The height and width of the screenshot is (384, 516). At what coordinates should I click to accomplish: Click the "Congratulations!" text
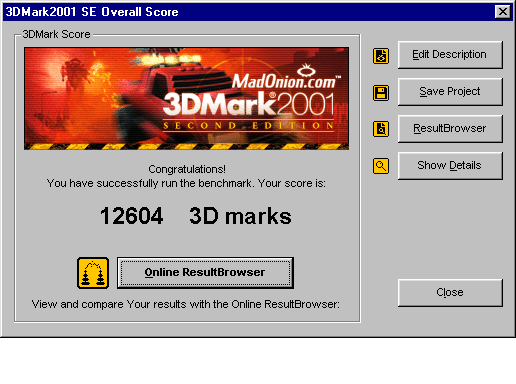pos(187,169)
